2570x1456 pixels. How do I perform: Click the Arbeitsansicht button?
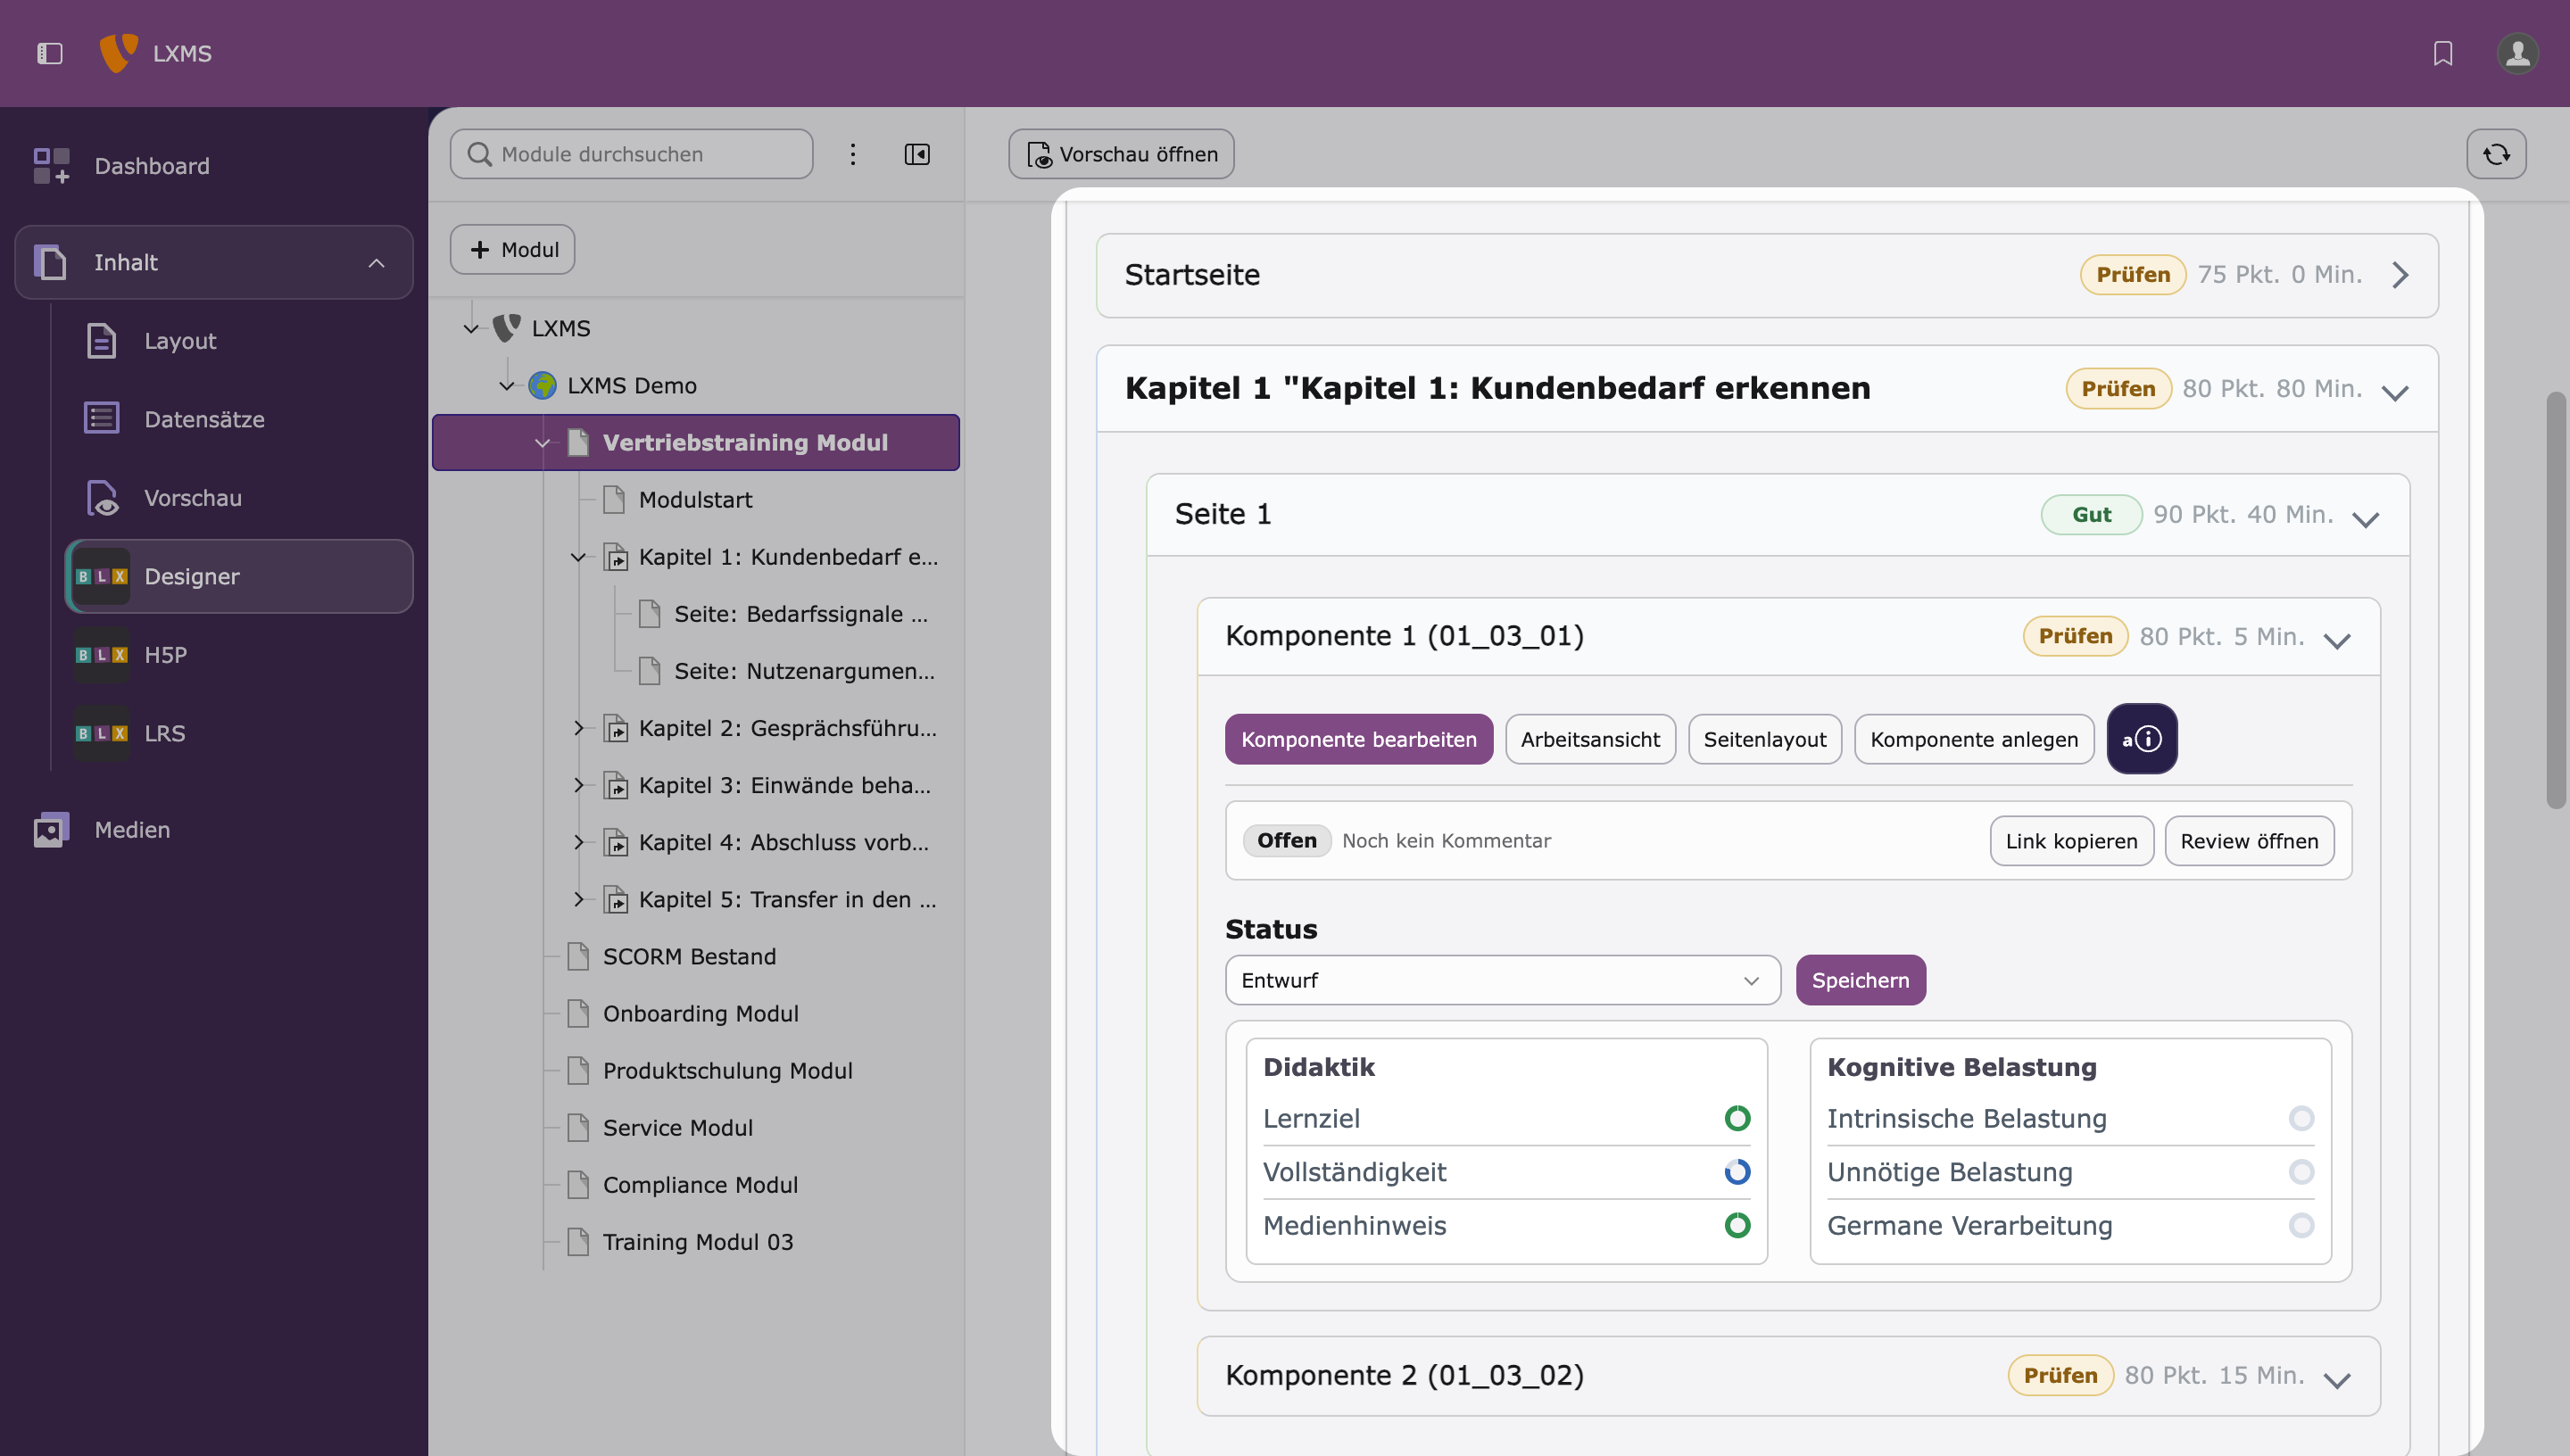(1590, 739)
